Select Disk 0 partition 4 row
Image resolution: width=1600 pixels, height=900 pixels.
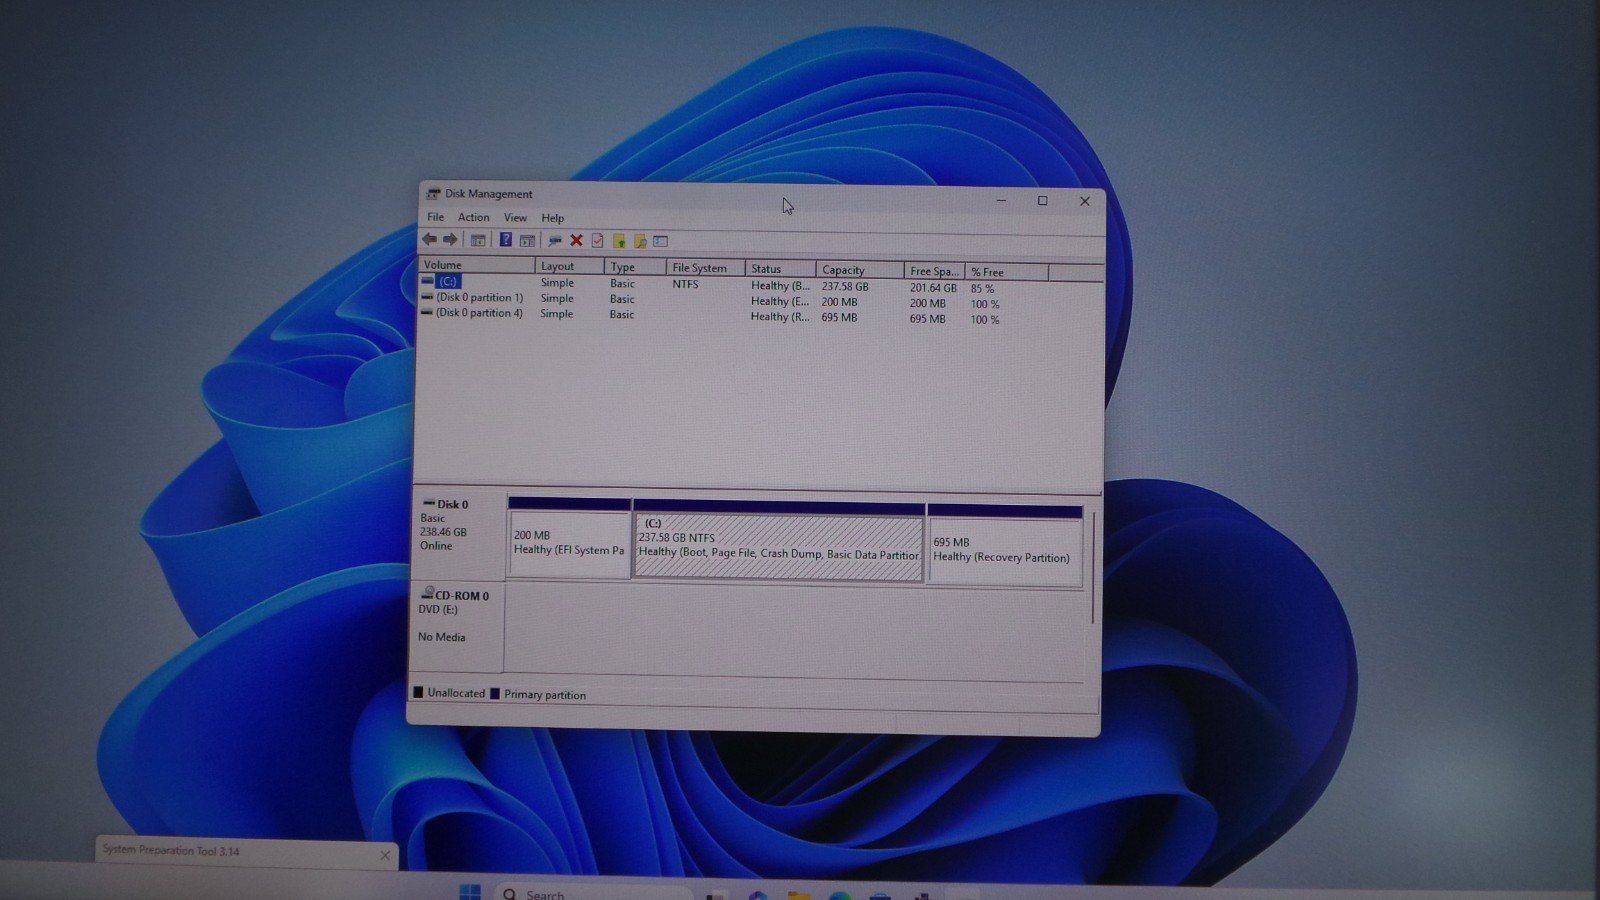479,313
